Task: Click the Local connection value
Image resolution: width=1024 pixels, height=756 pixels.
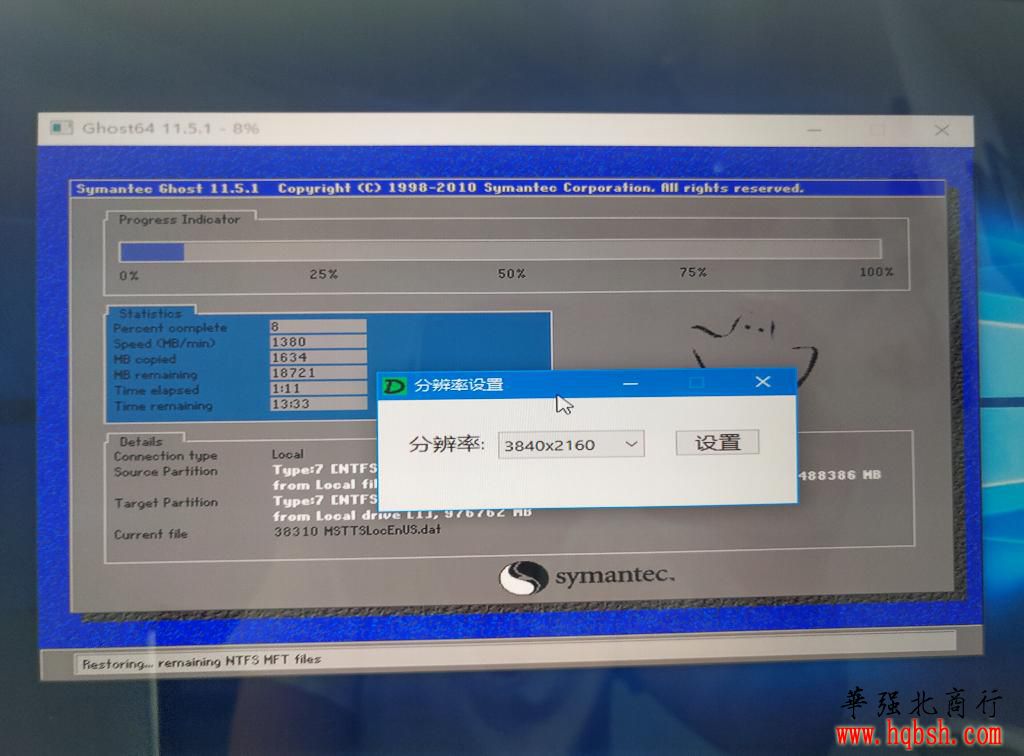Action: tap(287, 454)
